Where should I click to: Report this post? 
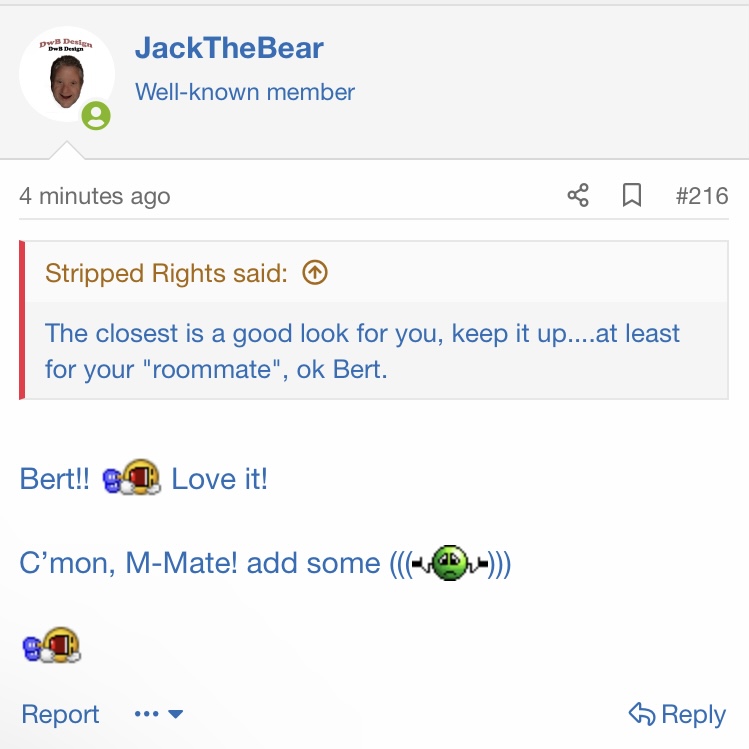tap(60, 714)
